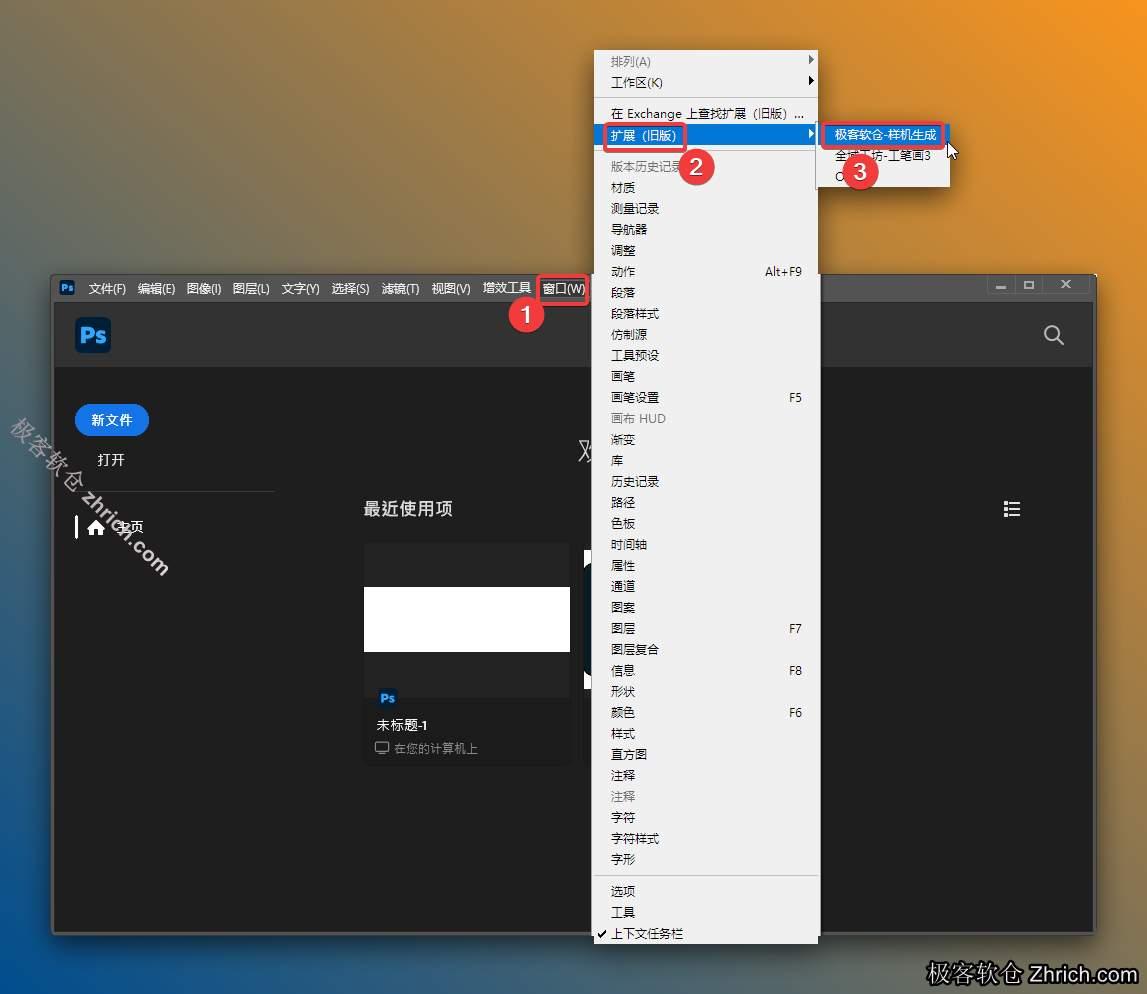Toggle the 选项 bar menu item
The height and width of the screenshot is (994, 1147).
706,892
